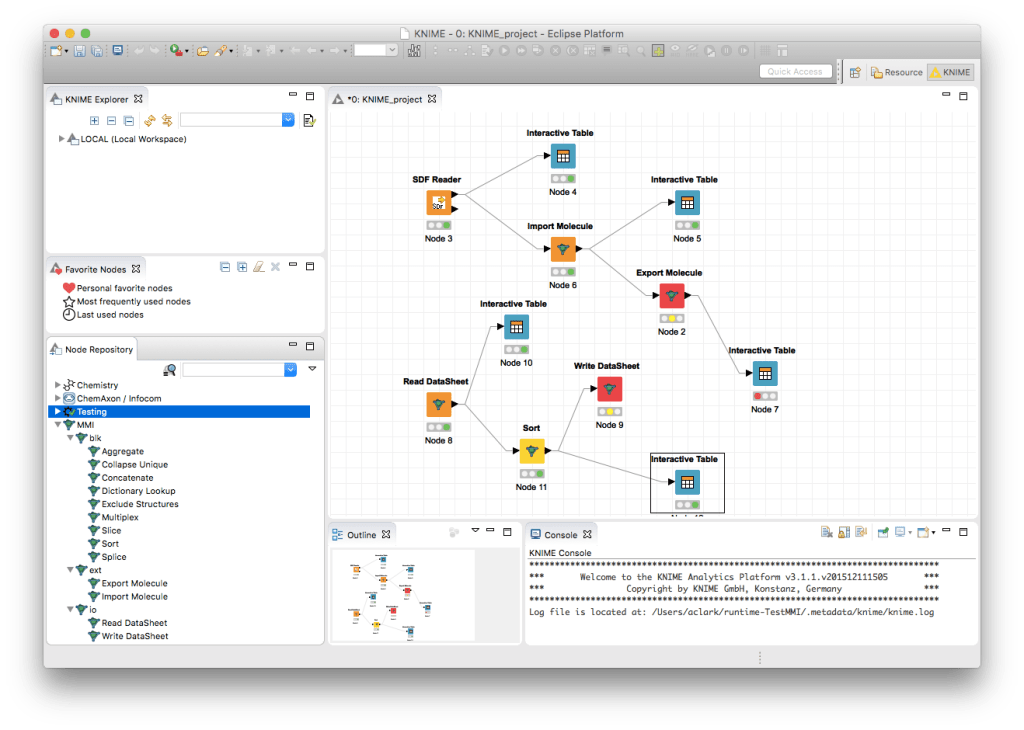1024x730 pixels.
Task: Click the Open Perspective icon
Action: tap(855, 72)
